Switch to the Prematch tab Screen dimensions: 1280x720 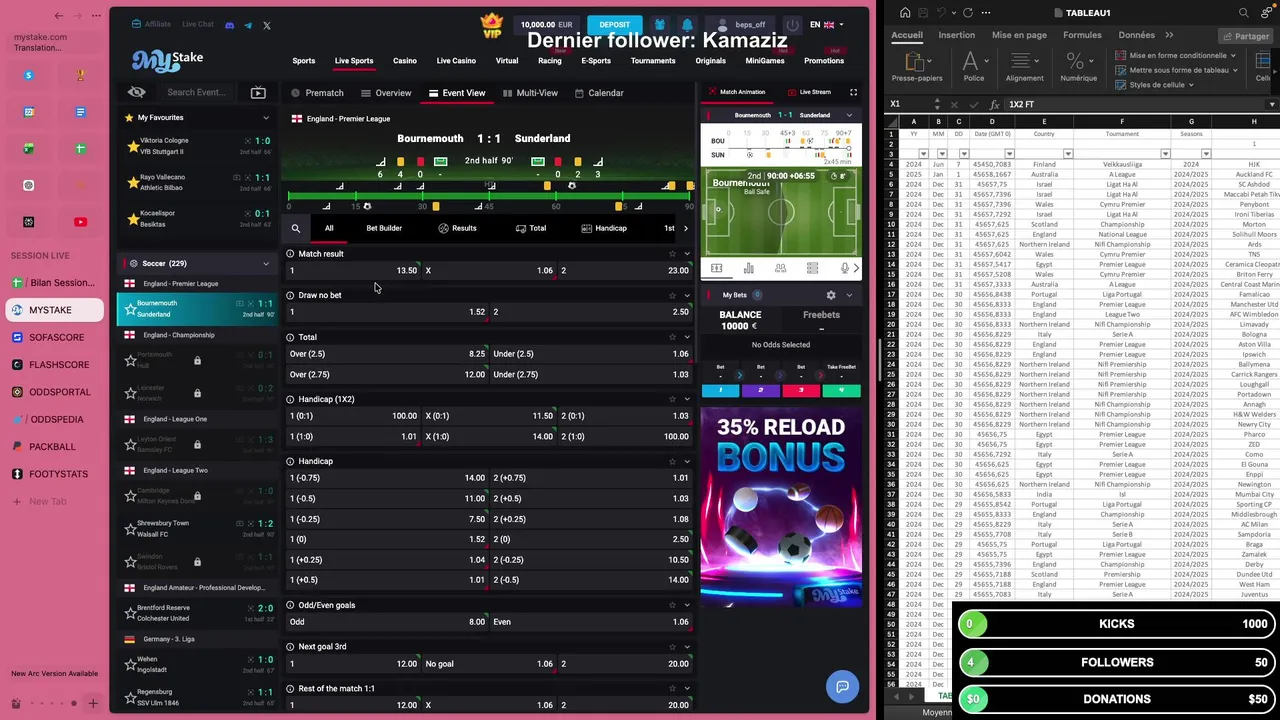pos(317,93)
